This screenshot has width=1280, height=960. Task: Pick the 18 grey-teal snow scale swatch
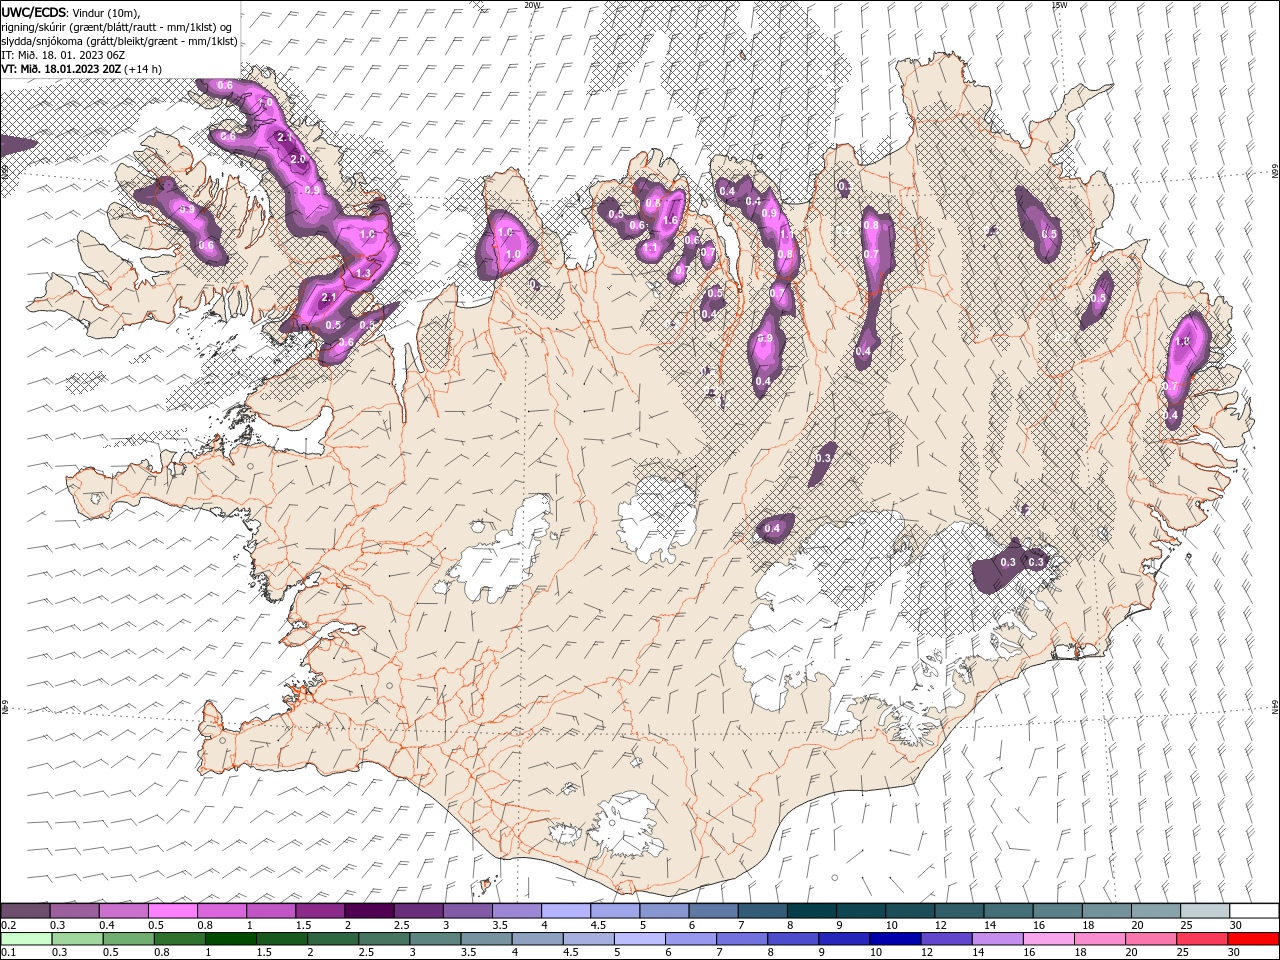(1107, 911)
